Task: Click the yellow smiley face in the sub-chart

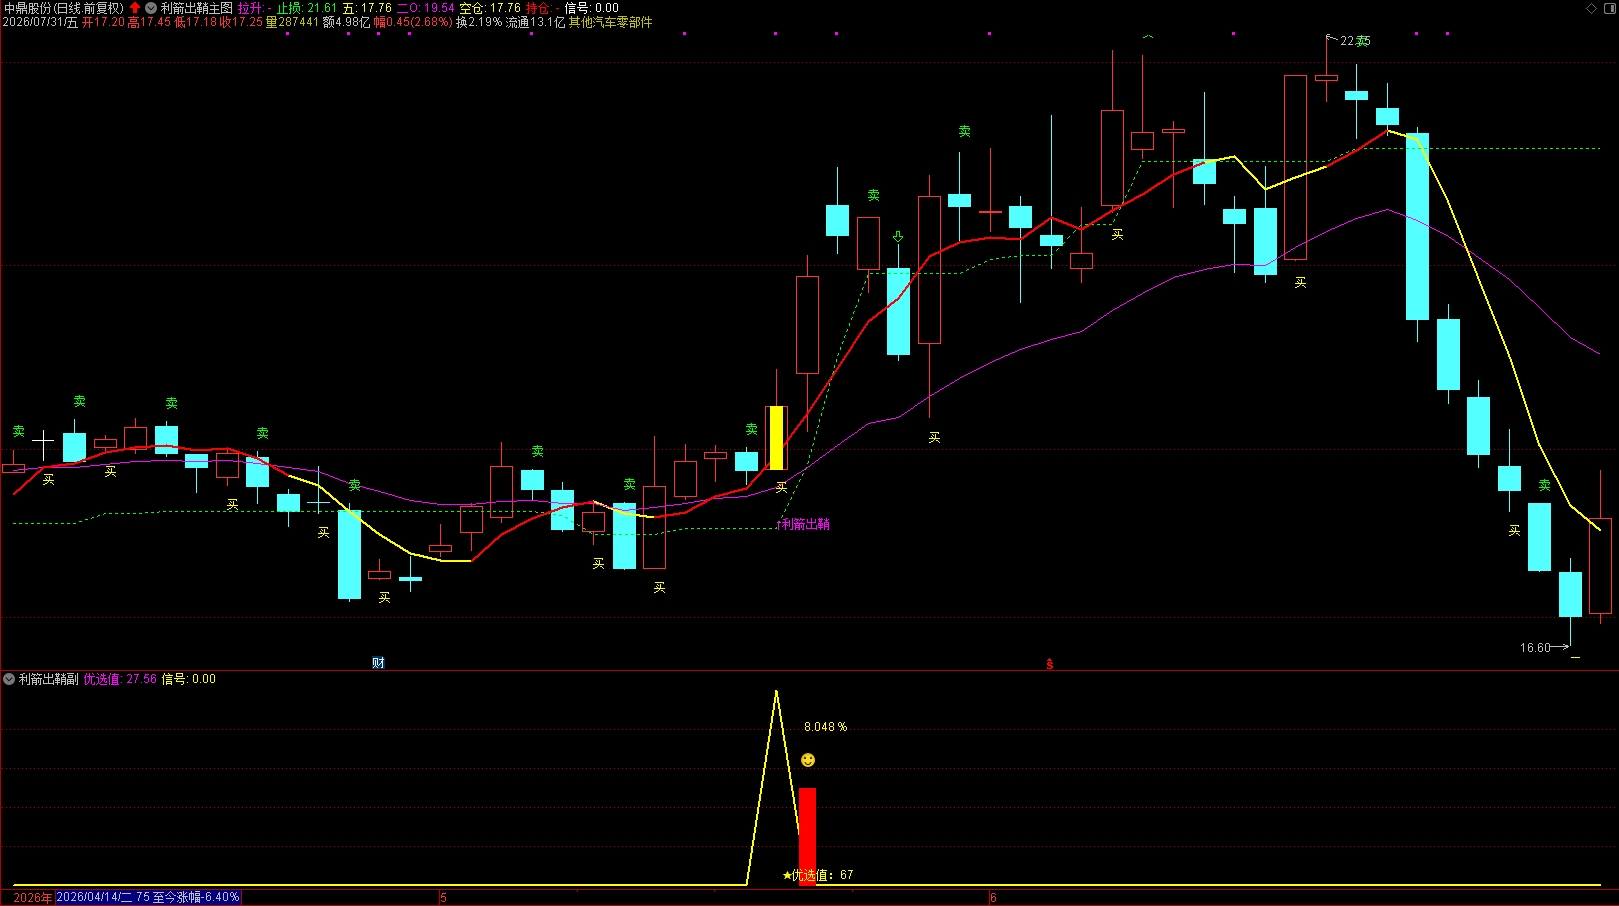Action: click(808, 760)
